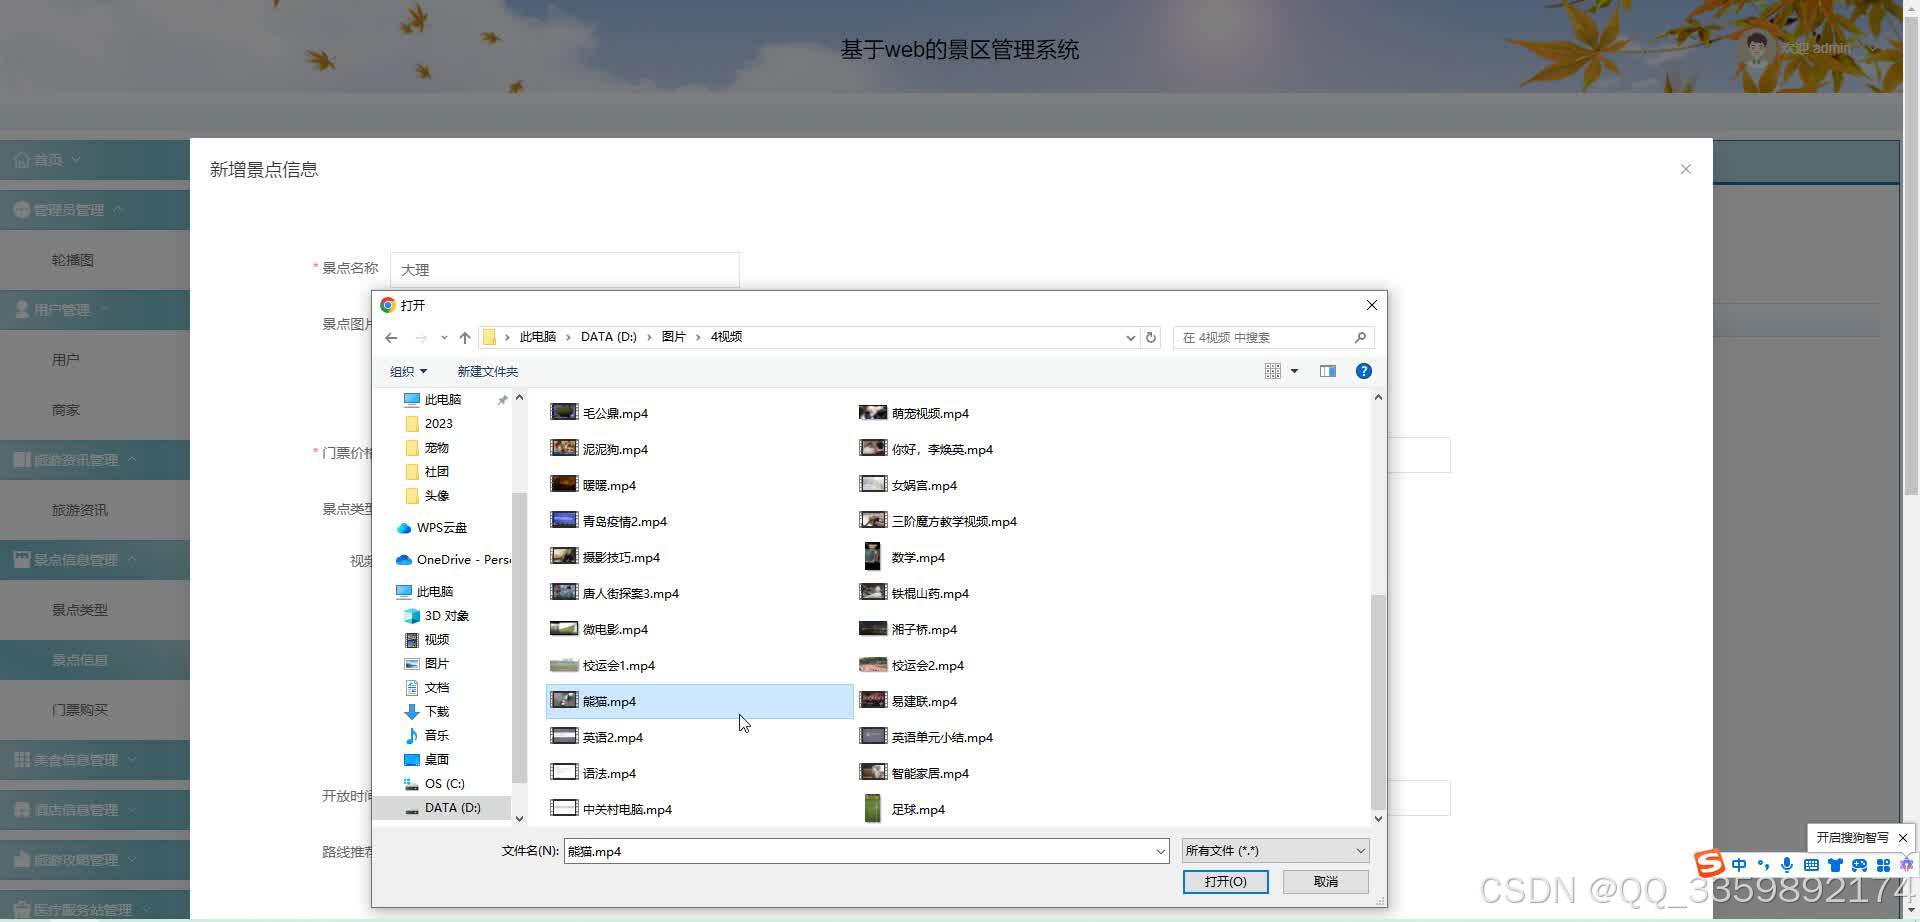Screen dimensions: 1920x922
Task: Close the 新增景点信息 dialog
Action: [x=1686, y=169]
